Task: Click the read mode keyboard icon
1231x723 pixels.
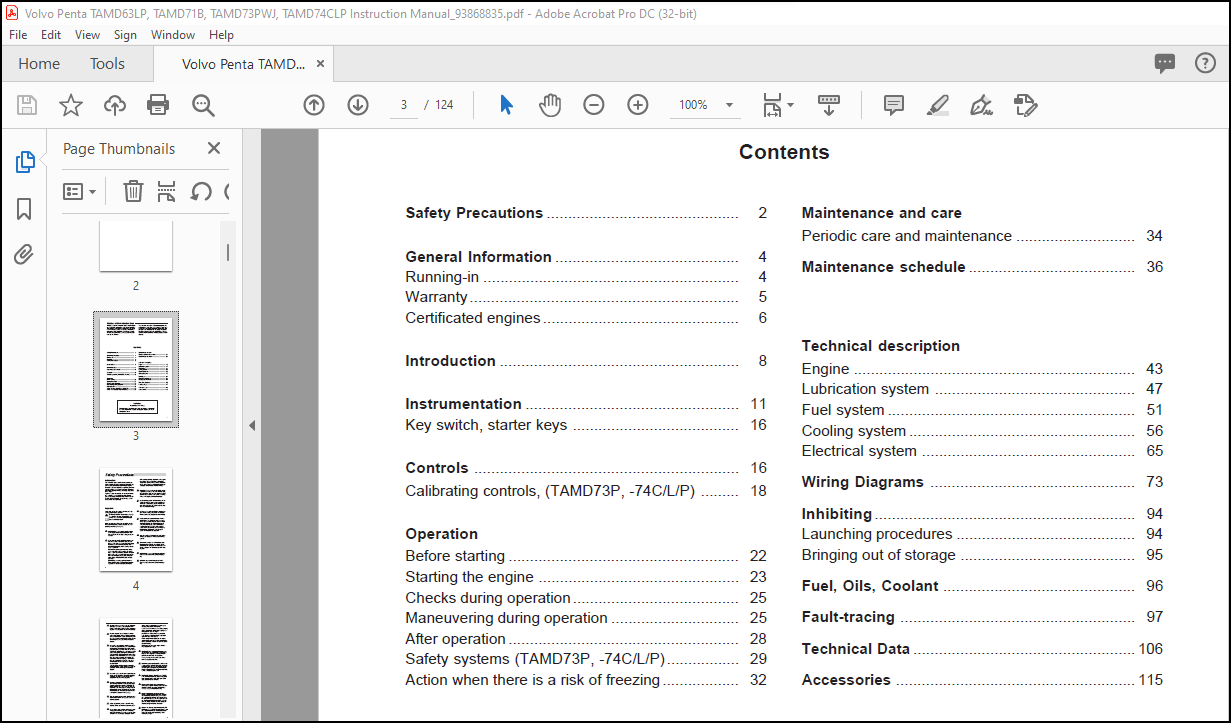Action: coord(829,105)
